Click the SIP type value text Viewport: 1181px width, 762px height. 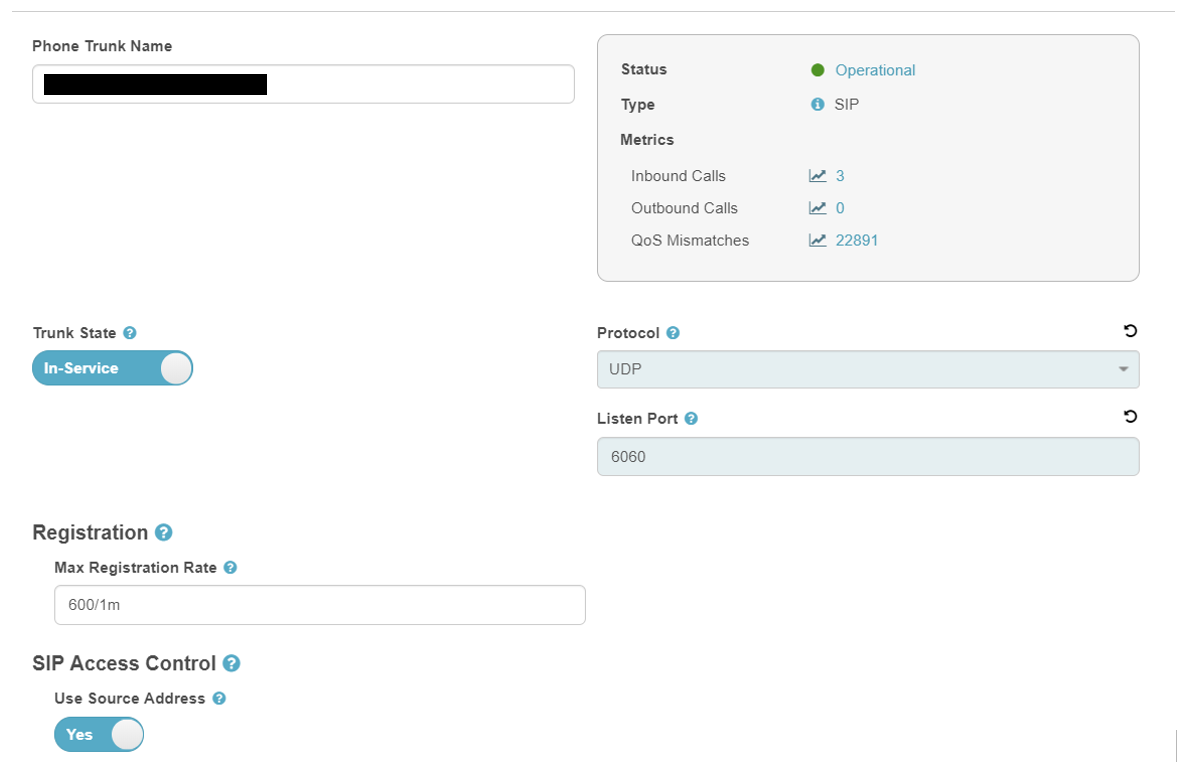pos(847,105)
